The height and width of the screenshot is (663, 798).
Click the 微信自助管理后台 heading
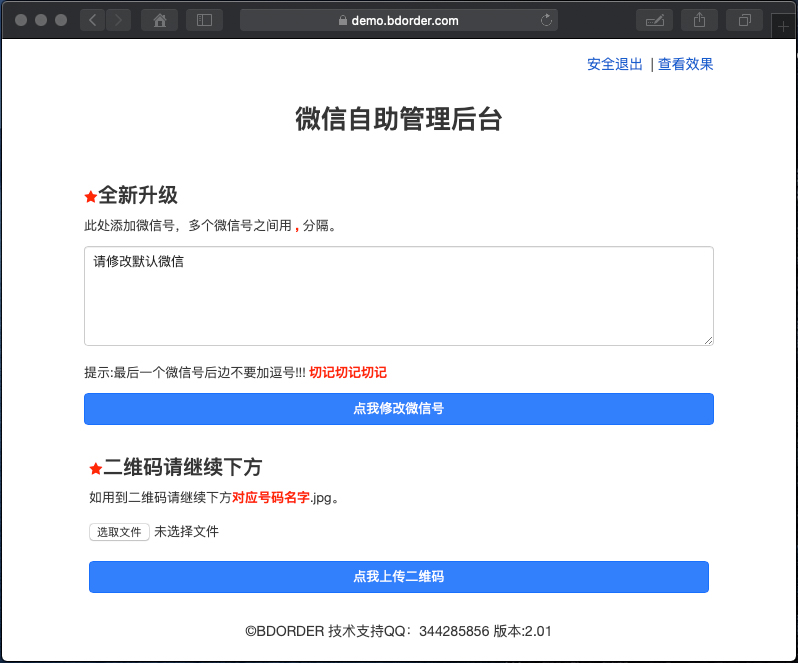point(398,119)
